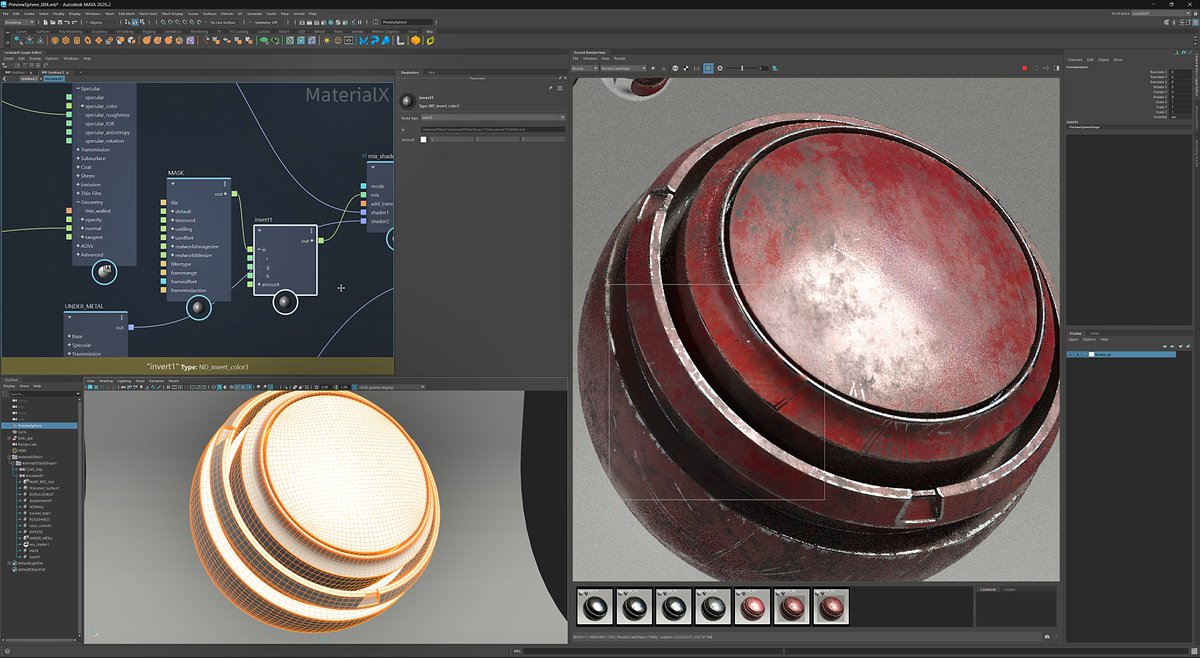Image resolution: width=1200 pixels, height=658 pixels.
Task: Switch to the Anim layer tab
Action: click(1094, 332)
